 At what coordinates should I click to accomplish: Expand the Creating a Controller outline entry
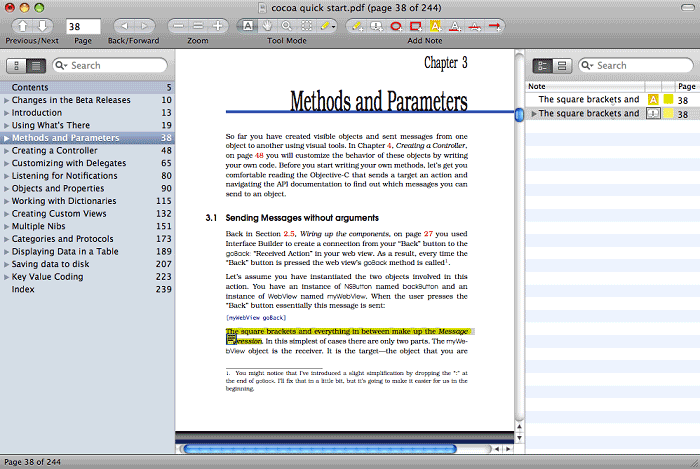6,151
